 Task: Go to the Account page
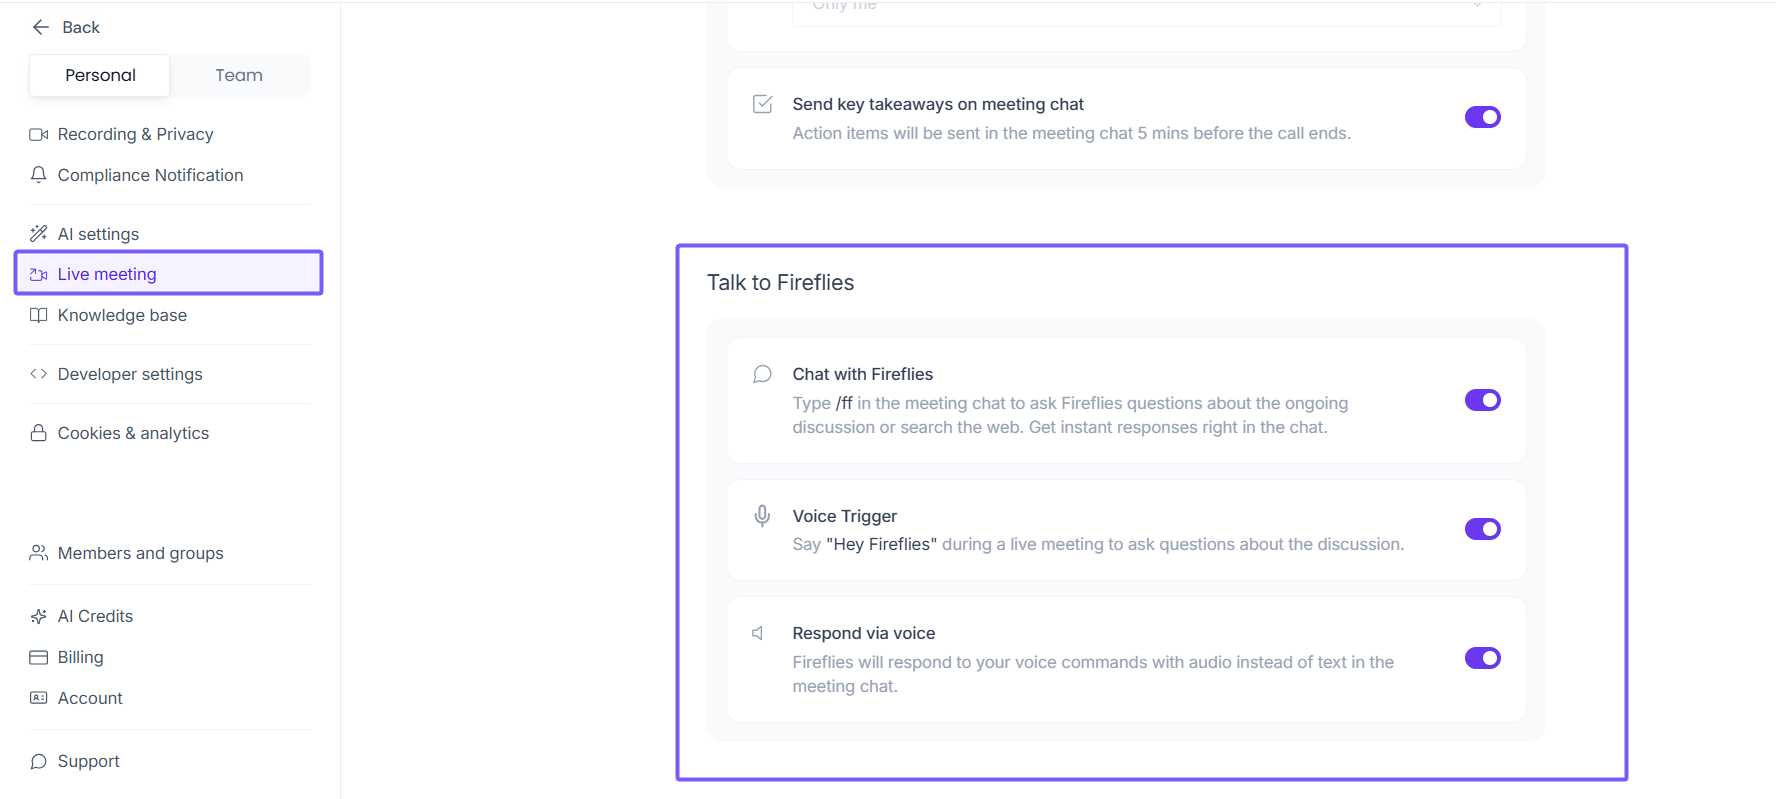pyautogui.click(x=90, y=698)
